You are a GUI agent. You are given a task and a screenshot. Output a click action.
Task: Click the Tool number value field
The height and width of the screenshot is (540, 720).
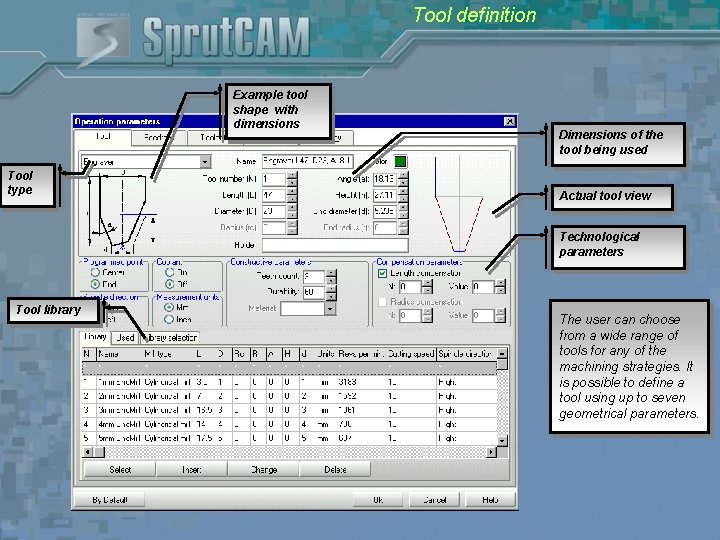click(x=274, y=179)
